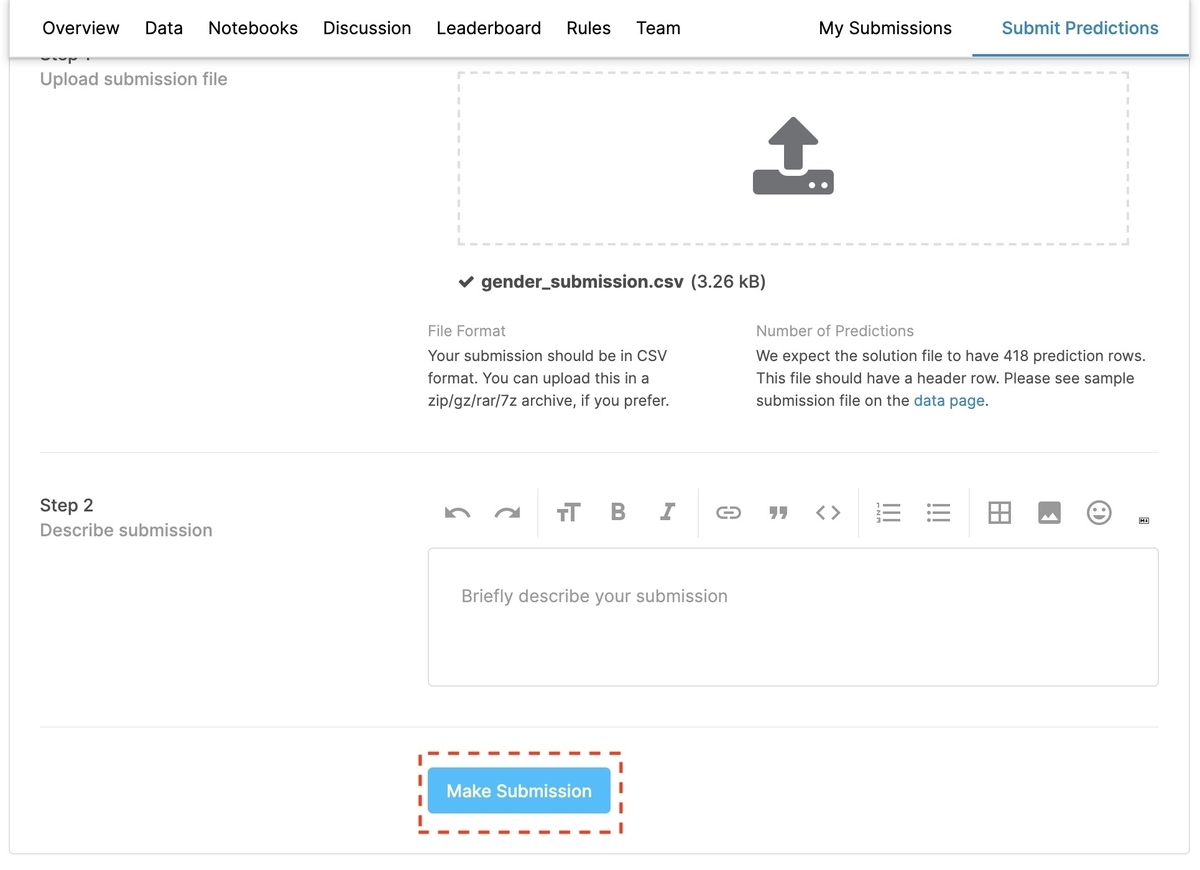
Task: Insert a table into the description
Action: [999, 513]
